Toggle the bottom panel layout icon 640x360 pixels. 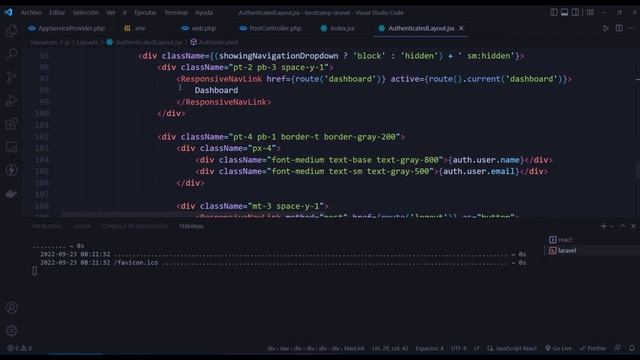[x=564, y=12]
